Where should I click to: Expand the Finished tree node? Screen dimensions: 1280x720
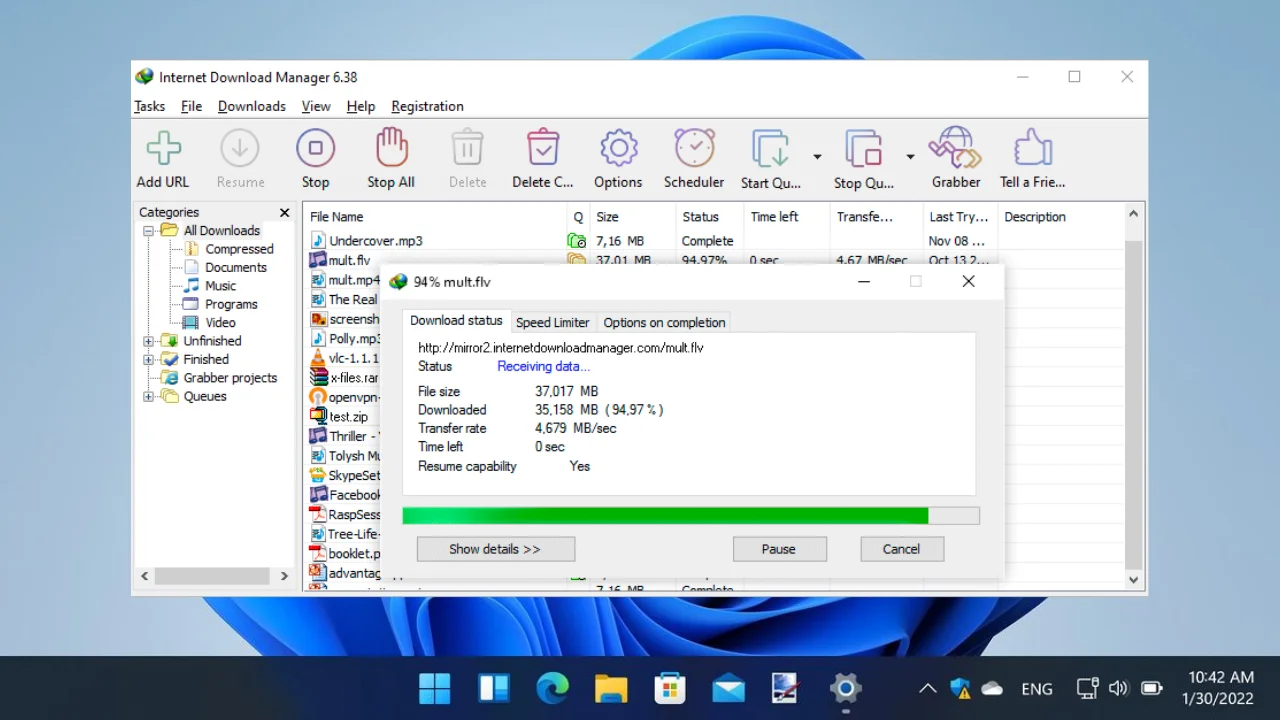point(148,360)
